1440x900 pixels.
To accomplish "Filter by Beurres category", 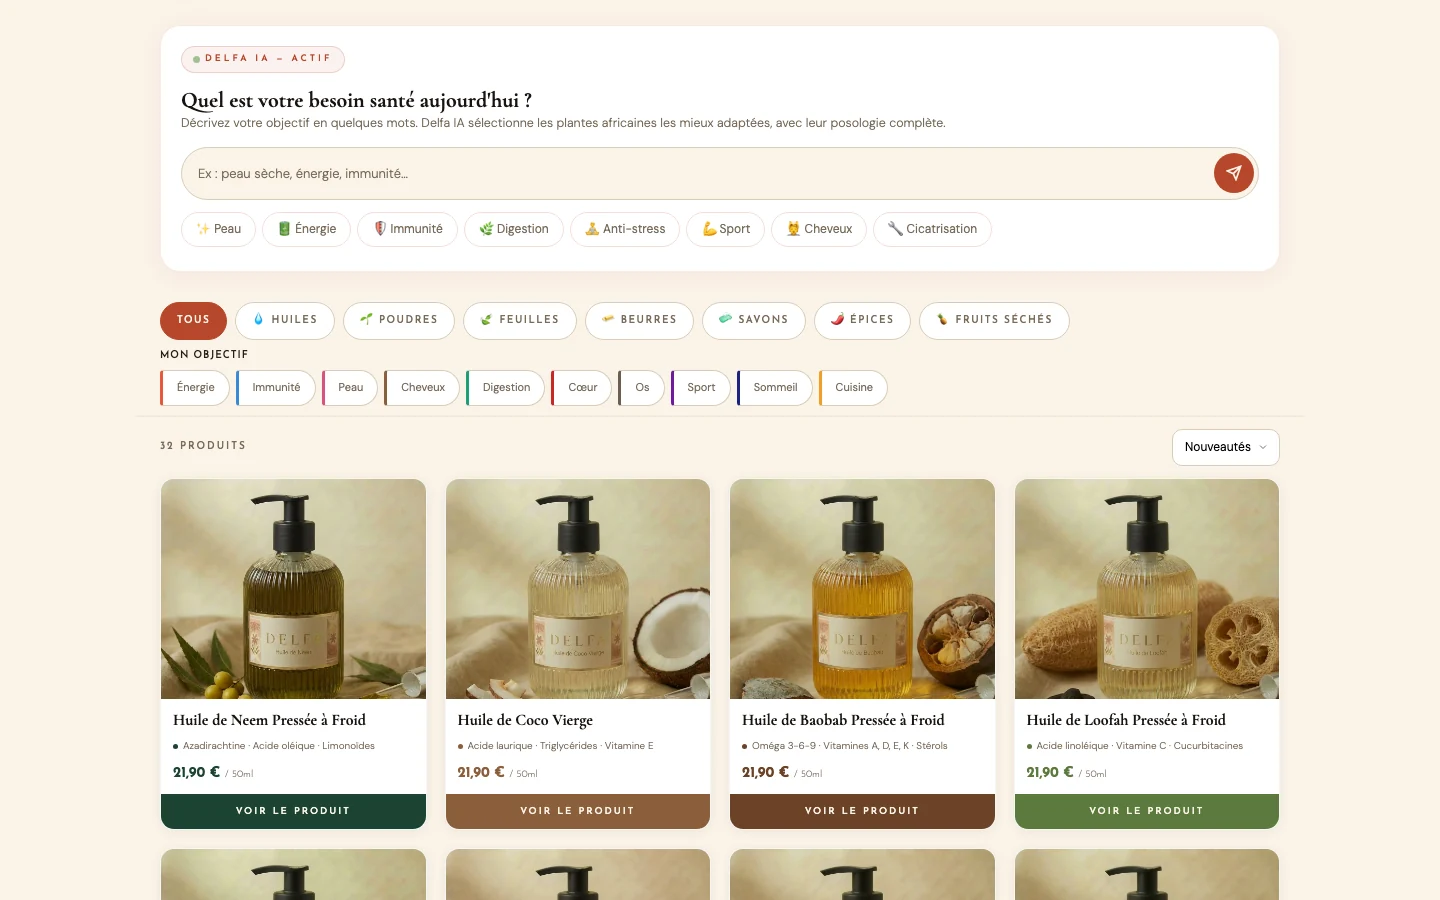I will (x=639, y=320).
